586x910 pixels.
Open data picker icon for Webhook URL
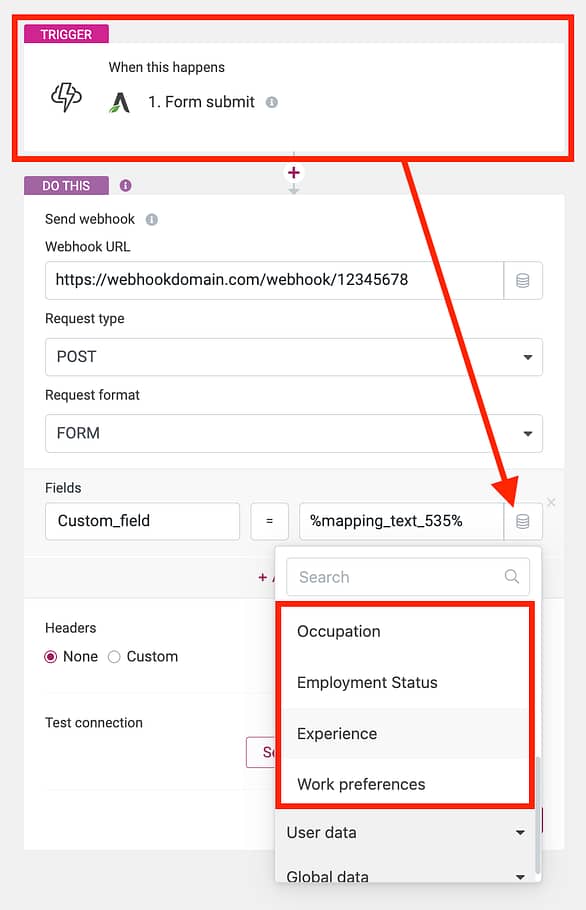[523, 280]
